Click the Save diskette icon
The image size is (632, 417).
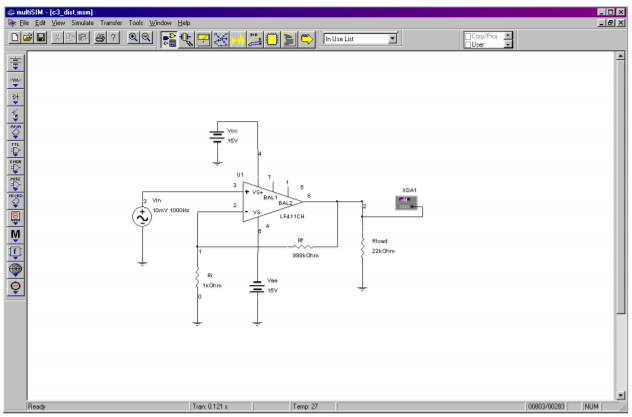pos(41,38)
